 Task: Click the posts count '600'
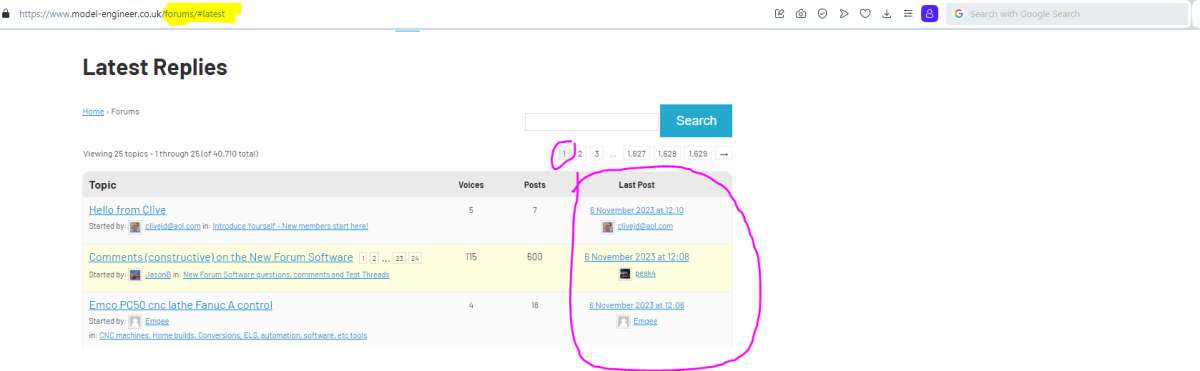pyautogui.click(x=535, y=257)
